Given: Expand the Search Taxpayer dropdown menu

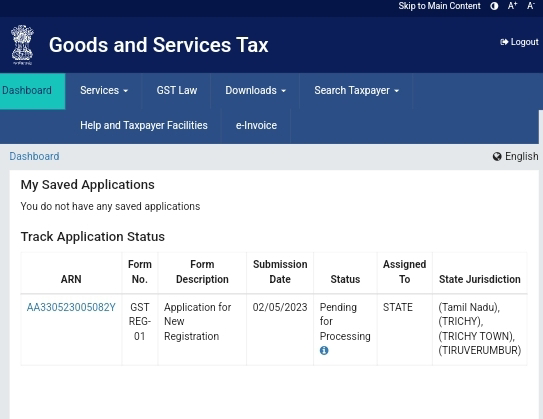Looking at the screenshot, I should coord(356,91).
